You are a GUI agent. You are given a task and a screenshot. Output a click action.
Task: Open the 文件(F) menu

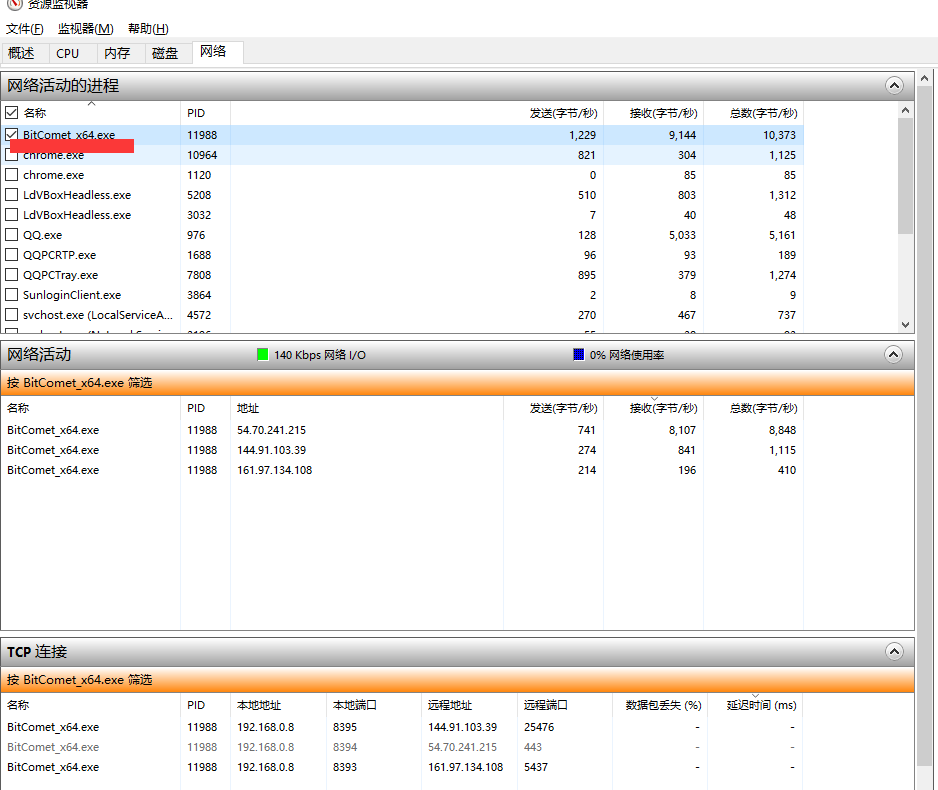tap(25, 28)
